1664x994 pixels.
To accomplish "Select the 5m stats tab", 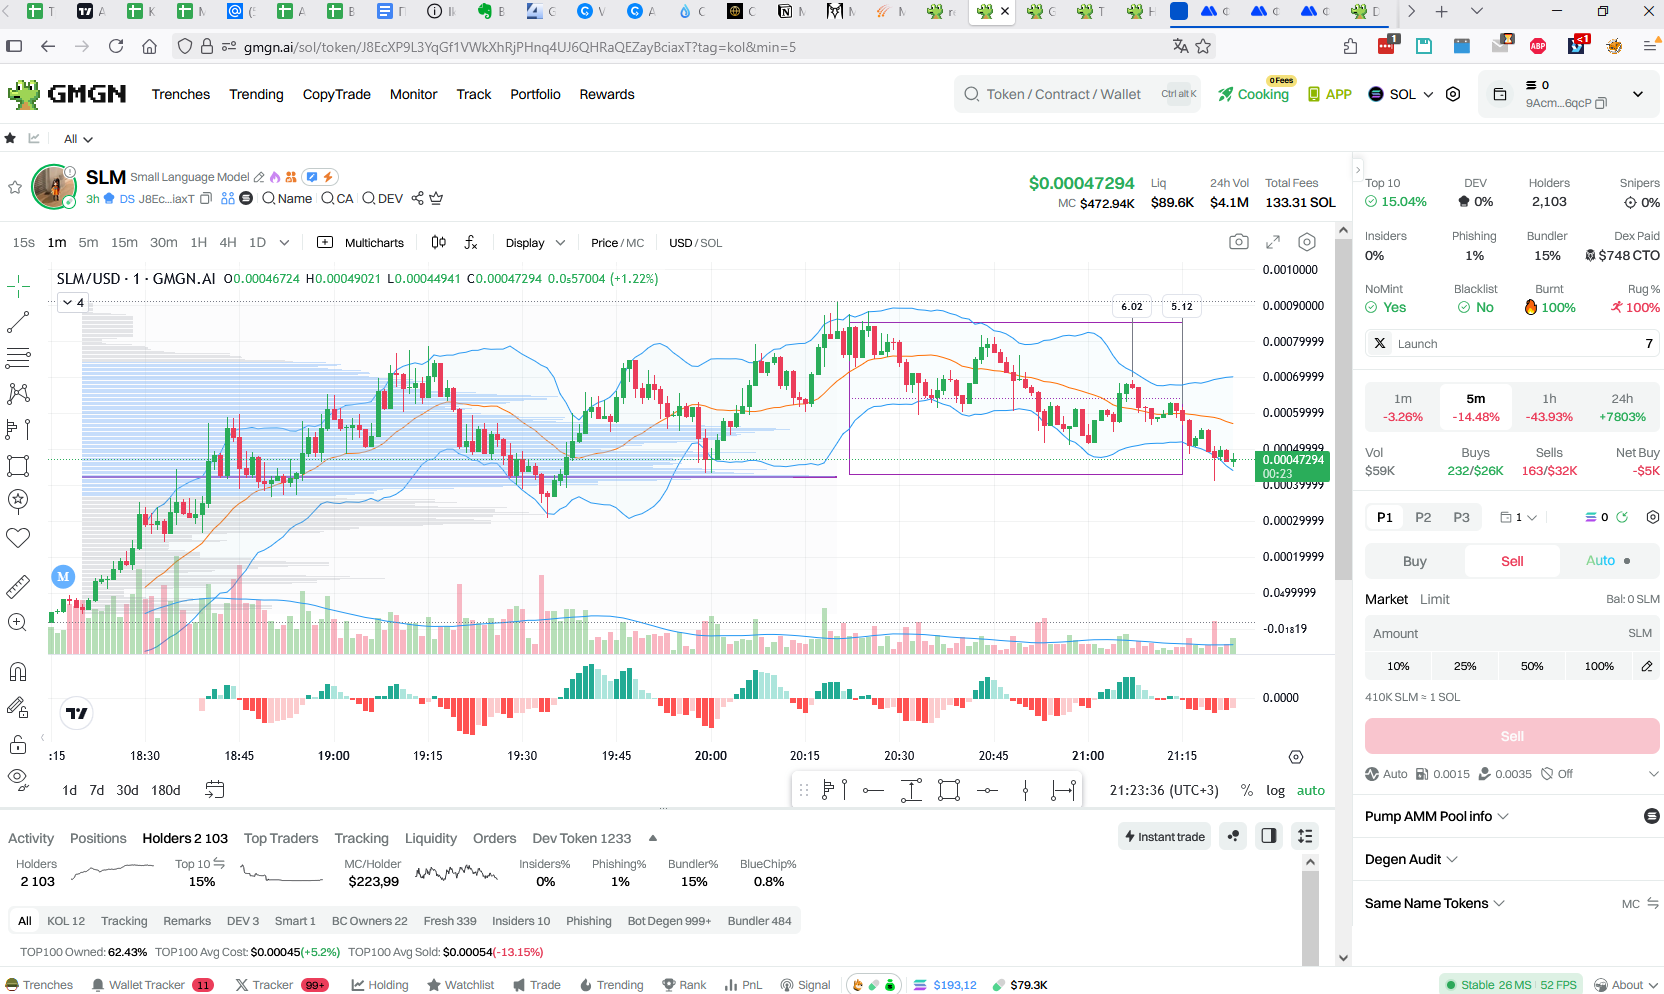I will 1475,407.
